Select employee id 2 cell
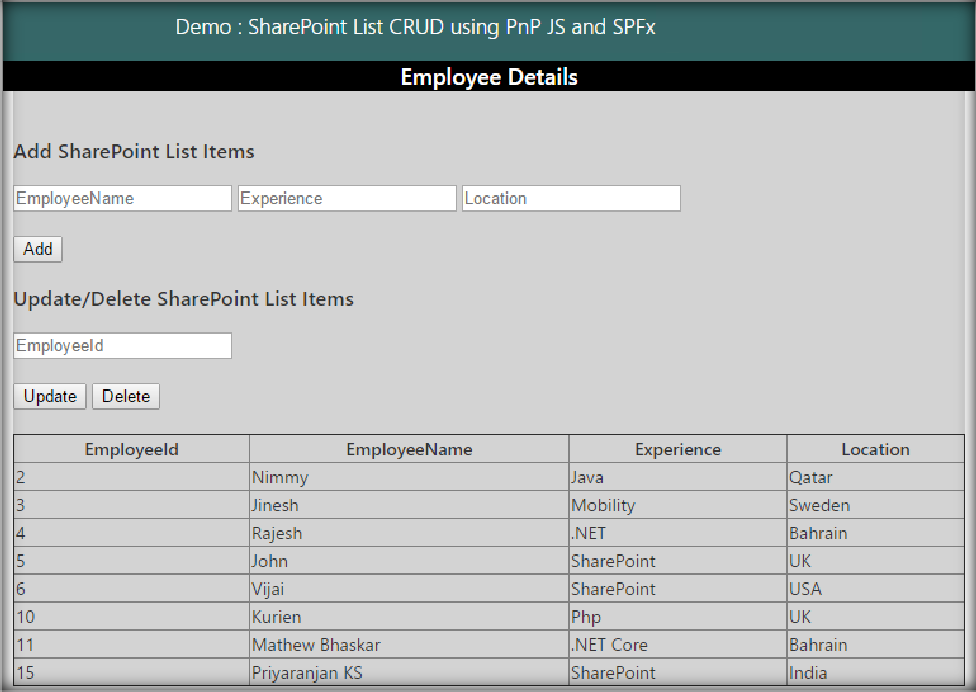Image resolution: width=976 pixels, height=692 pixels. (x=131, y=477)
